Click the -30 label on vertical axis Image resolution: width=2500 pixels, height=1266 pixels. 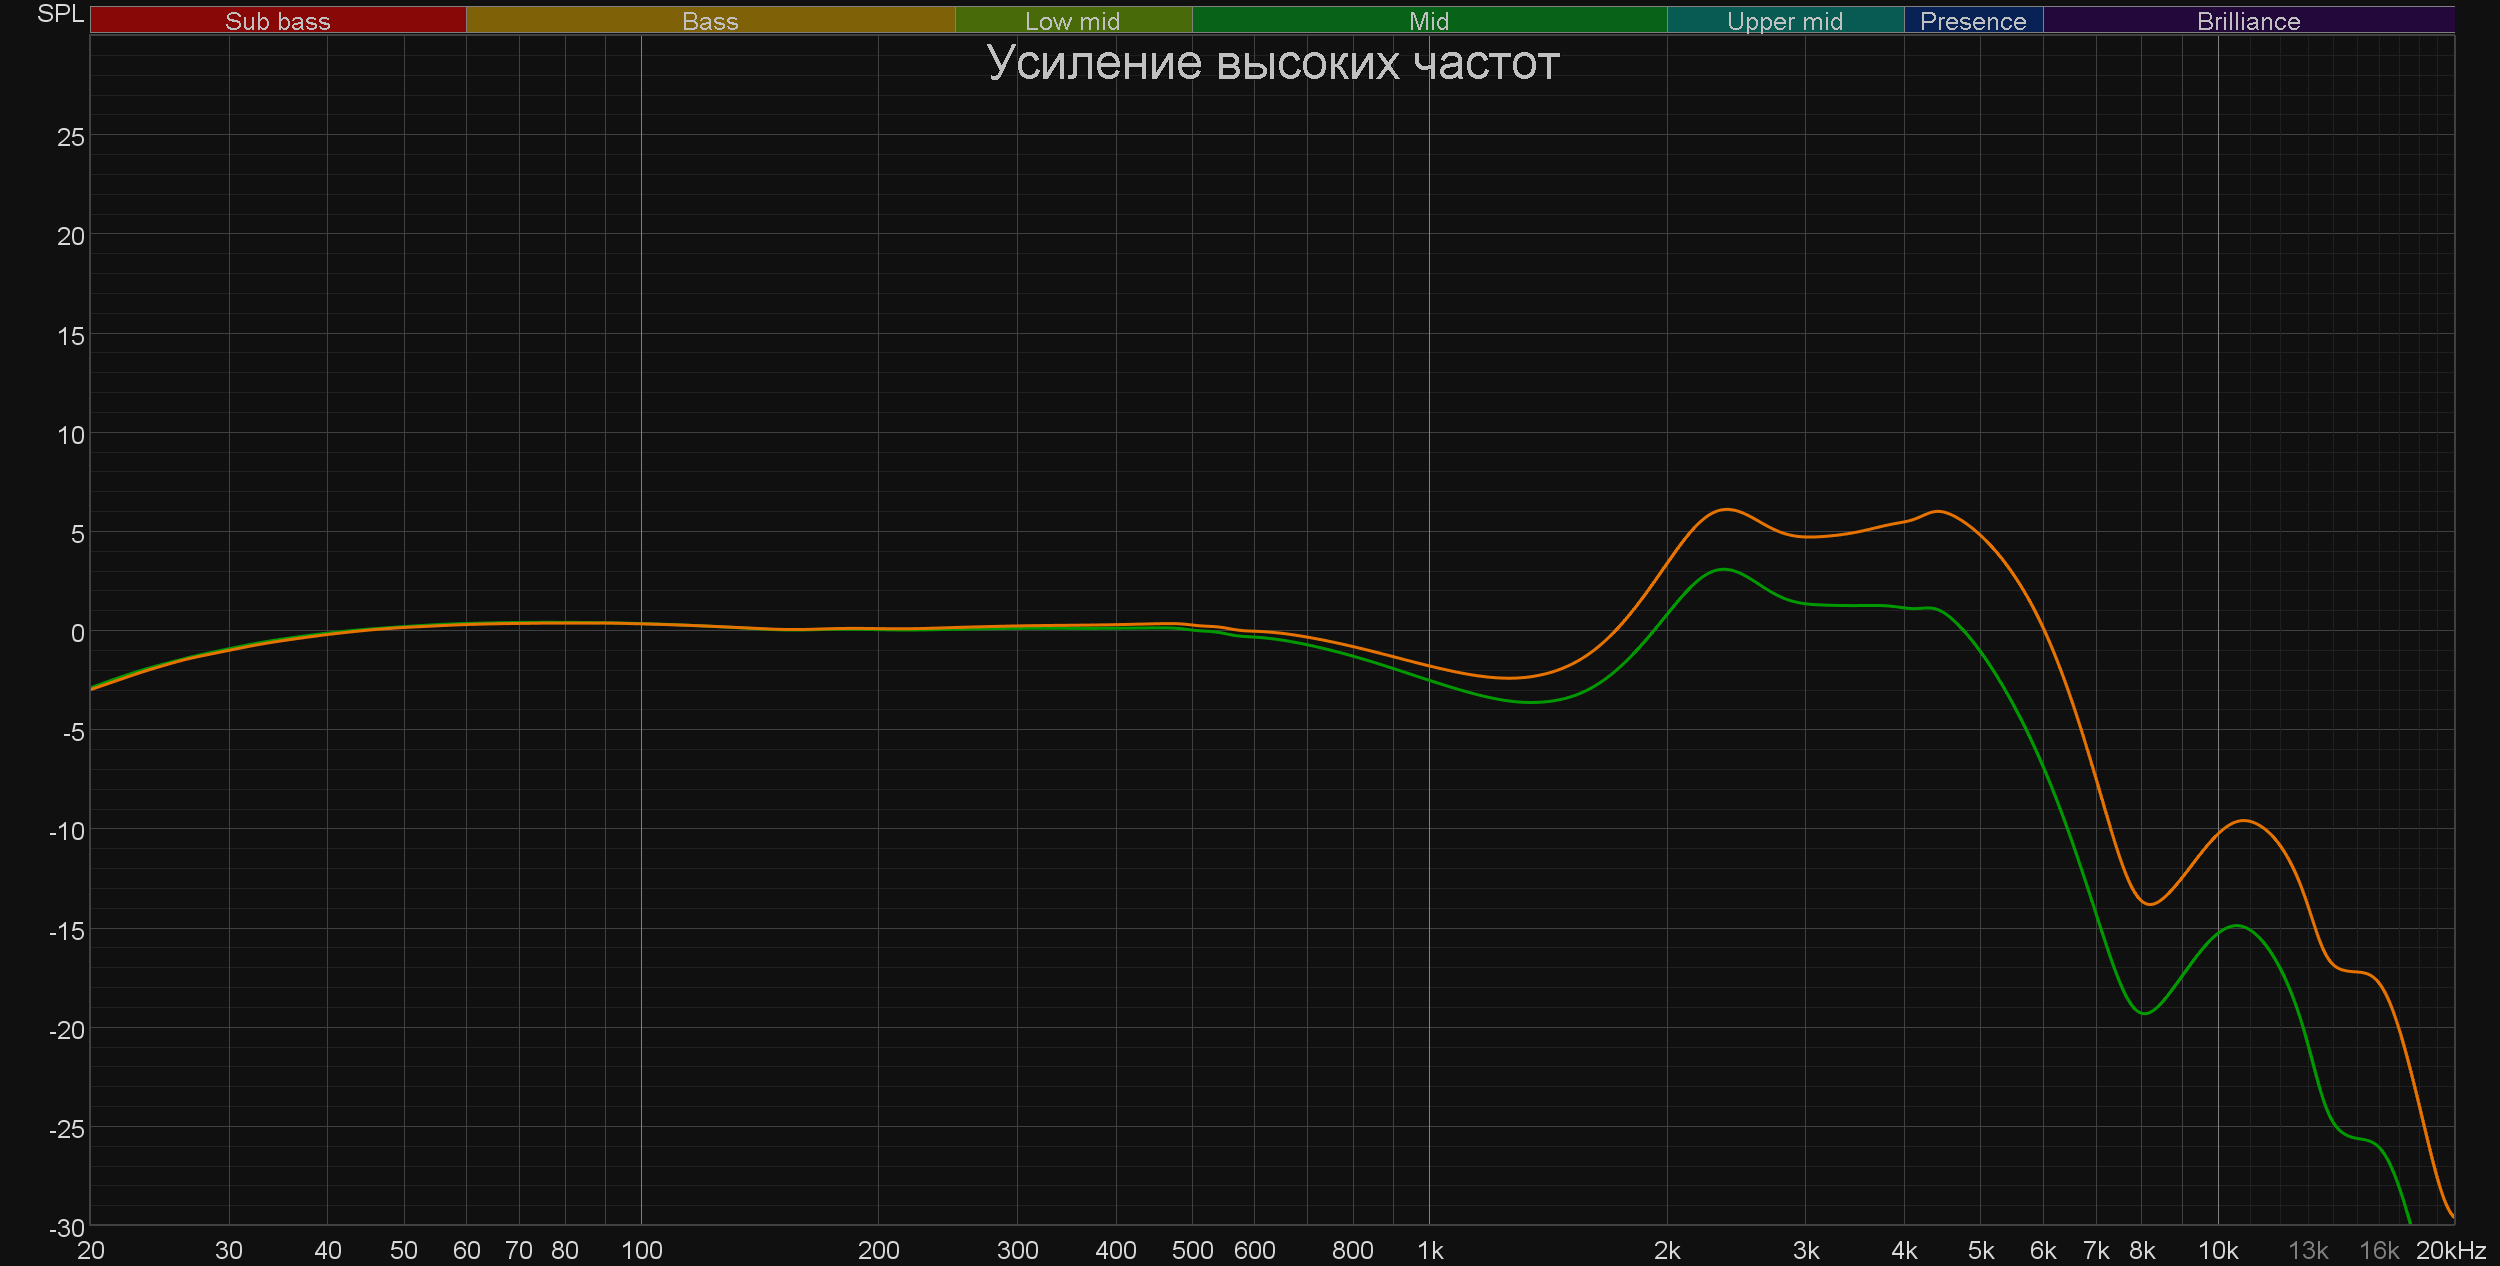point(67,1227)
